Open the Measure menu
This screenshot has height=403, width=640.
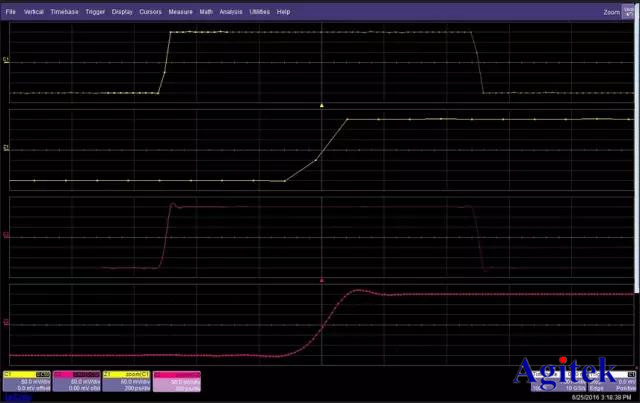coord(181,12)
